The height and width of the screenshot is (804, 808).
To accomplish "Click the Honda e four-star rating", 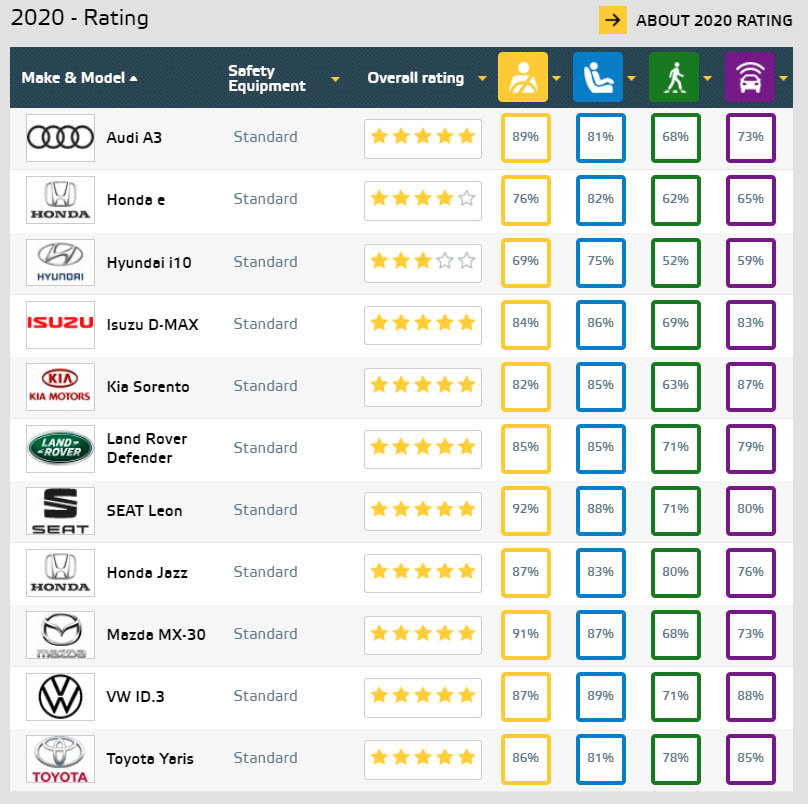I will (422, 199).
